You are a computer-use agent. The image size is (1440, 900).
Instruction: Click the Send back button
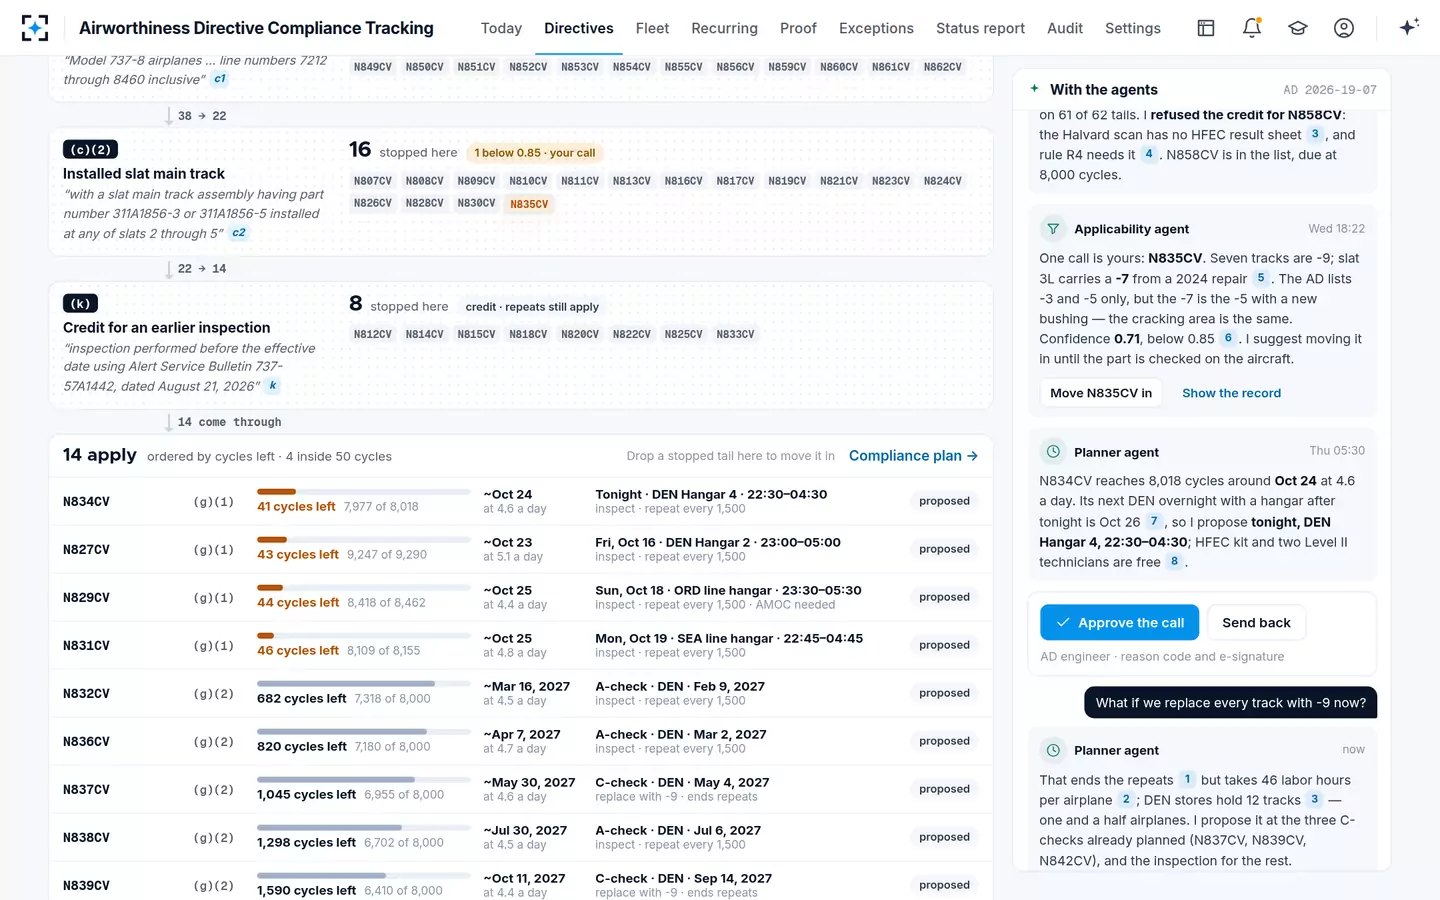(1256, 622)
